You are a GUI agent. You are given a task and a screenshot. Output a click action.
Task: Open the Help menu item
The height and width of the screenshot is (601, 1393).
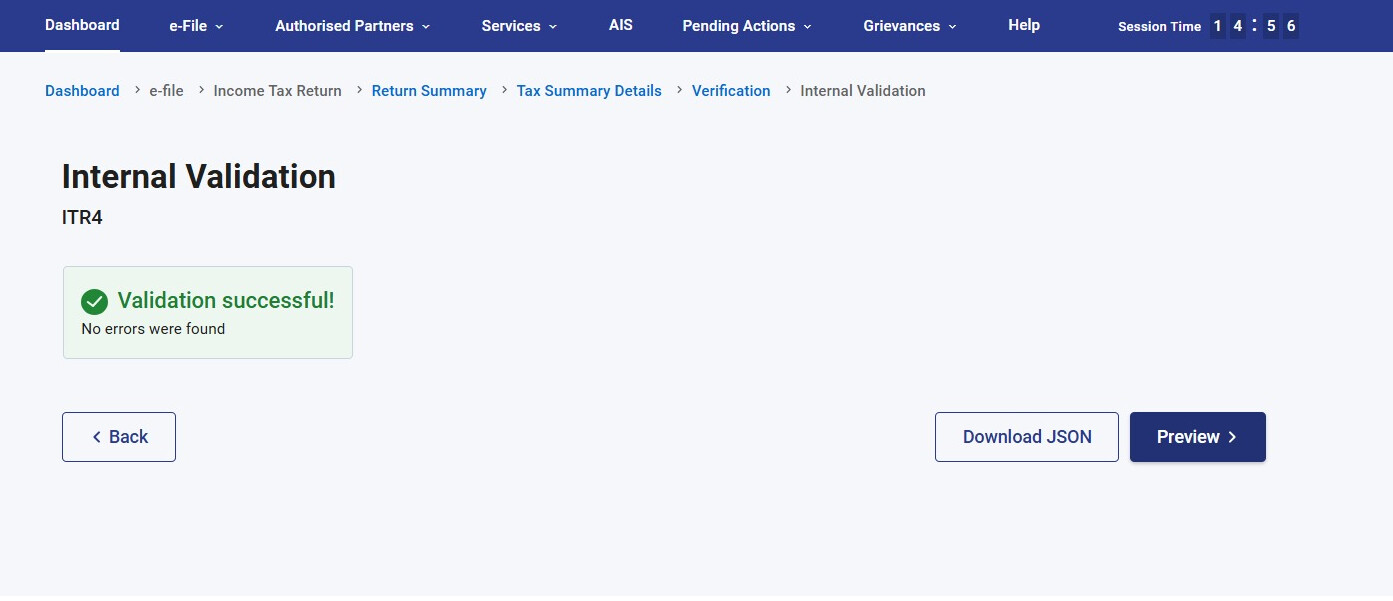tap(1023, 25)
